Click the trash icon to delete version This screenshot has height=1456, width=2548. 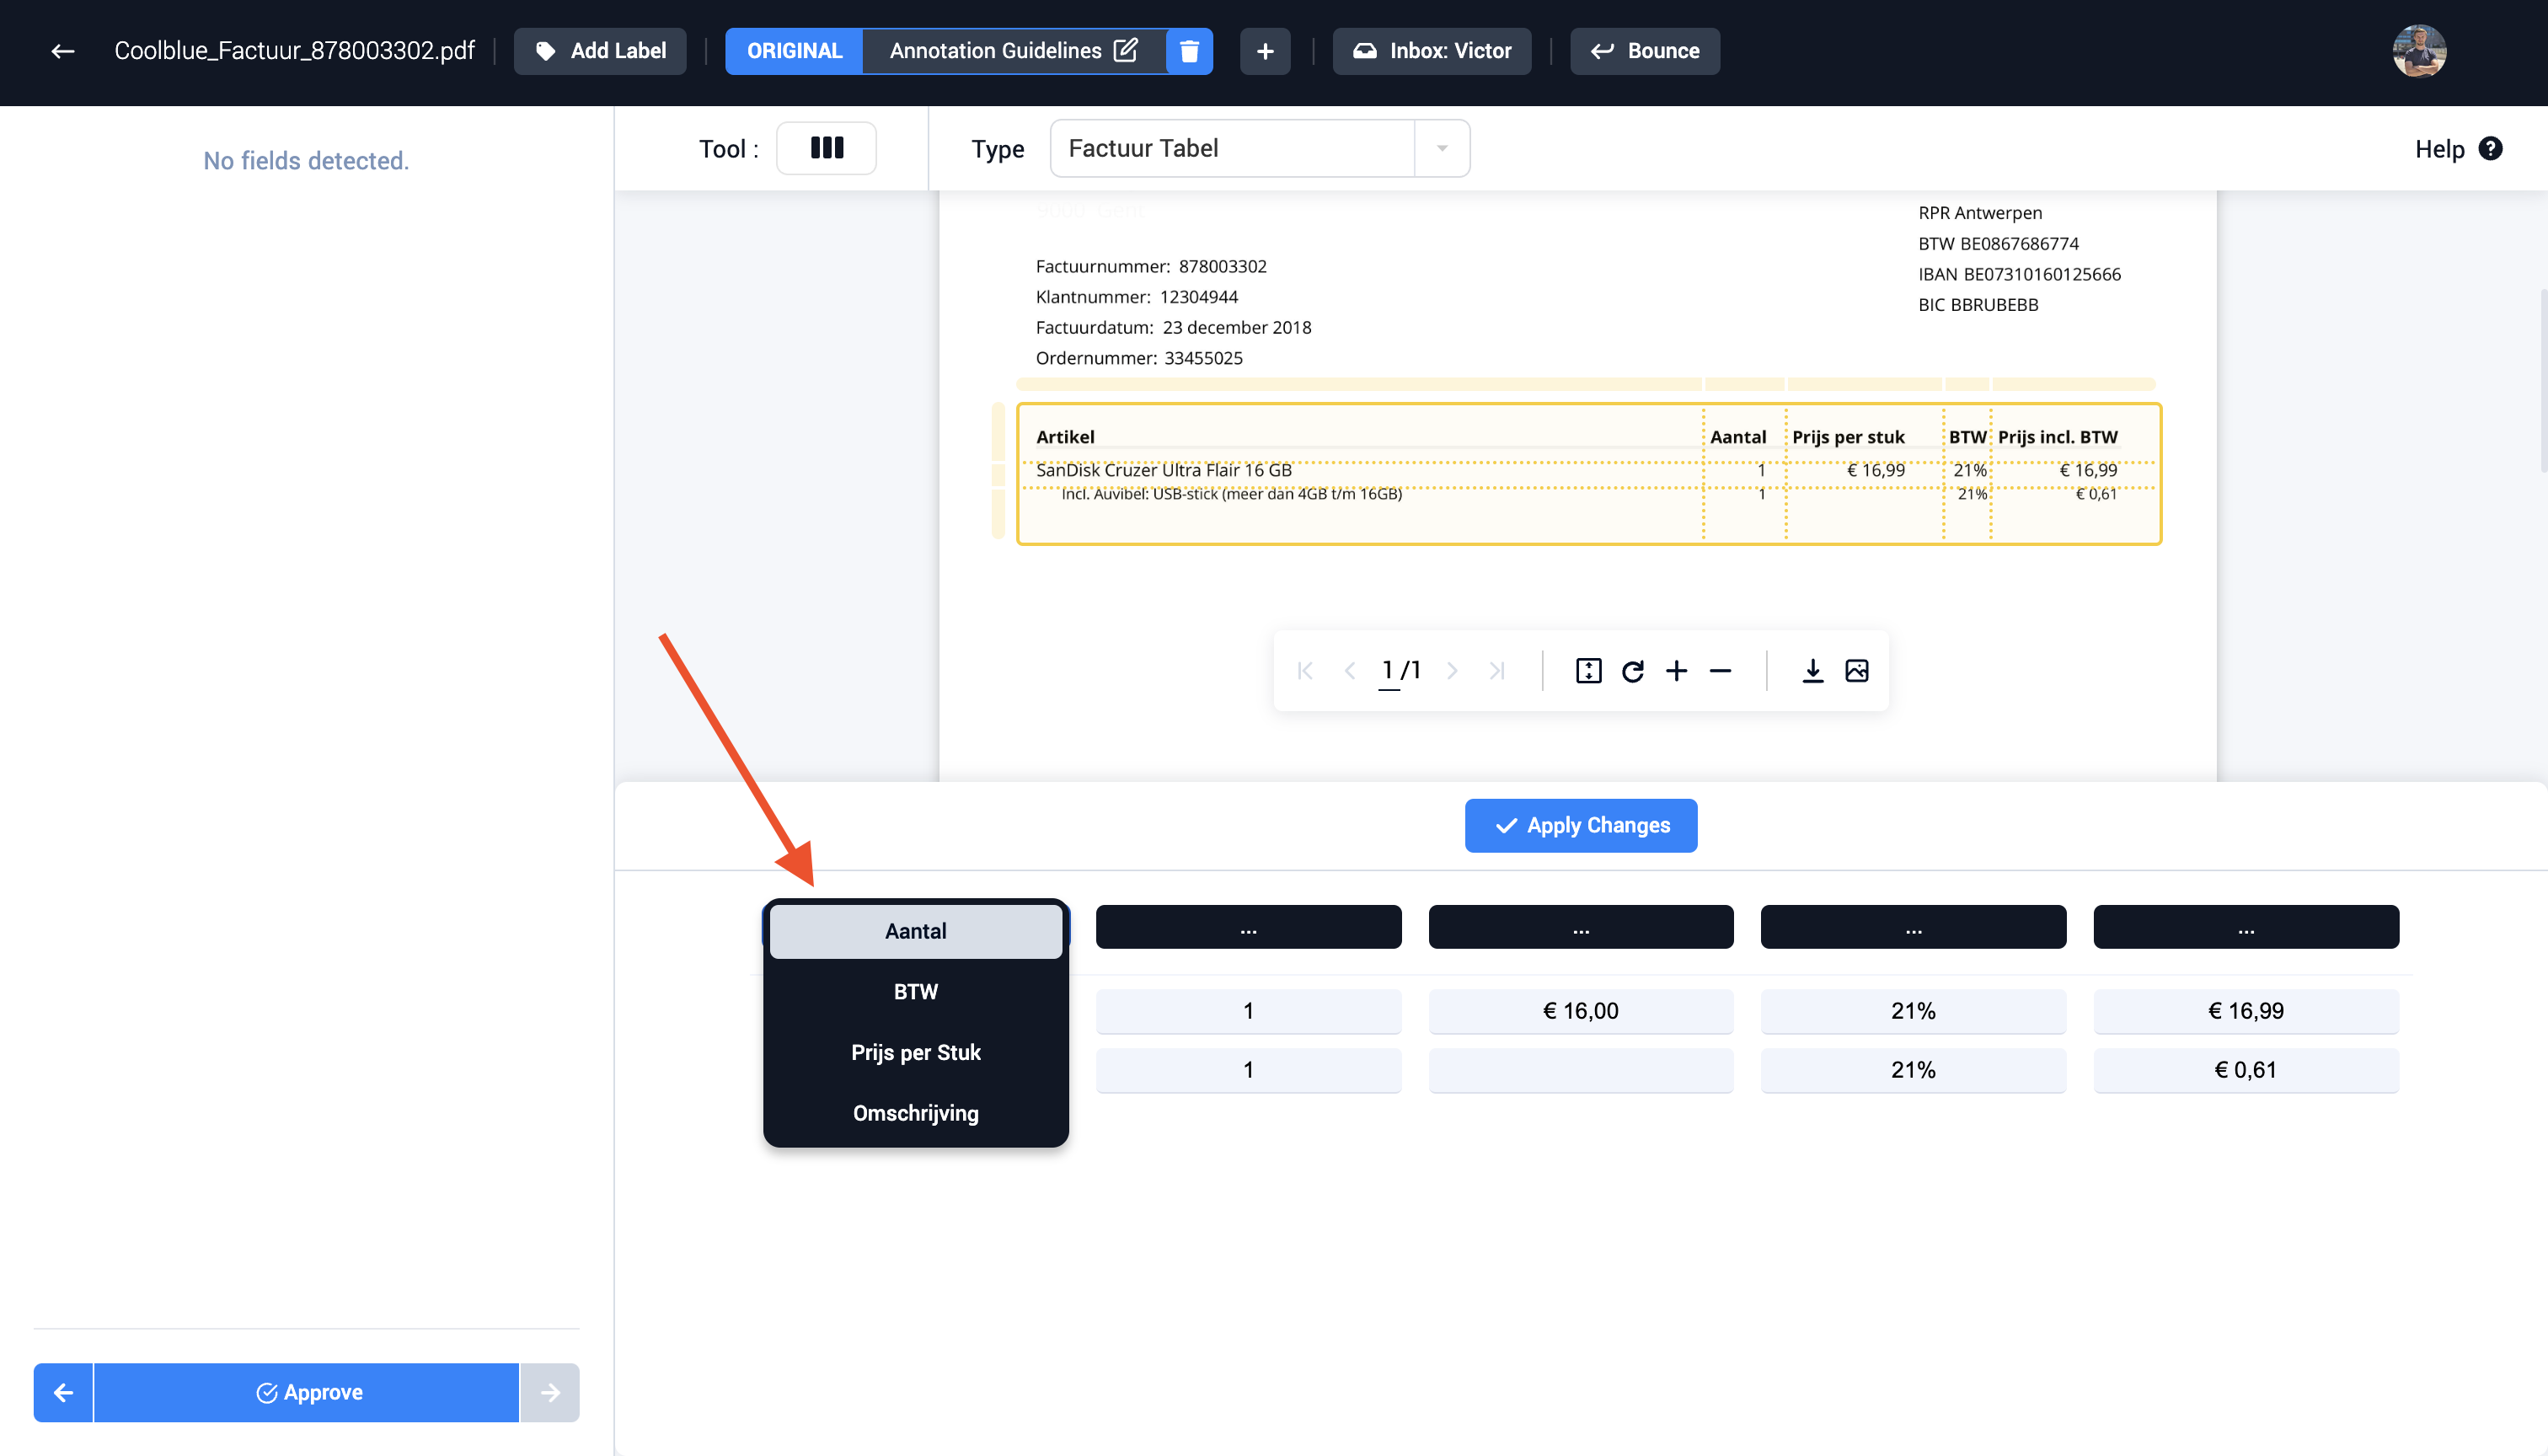click(1189, 51)
